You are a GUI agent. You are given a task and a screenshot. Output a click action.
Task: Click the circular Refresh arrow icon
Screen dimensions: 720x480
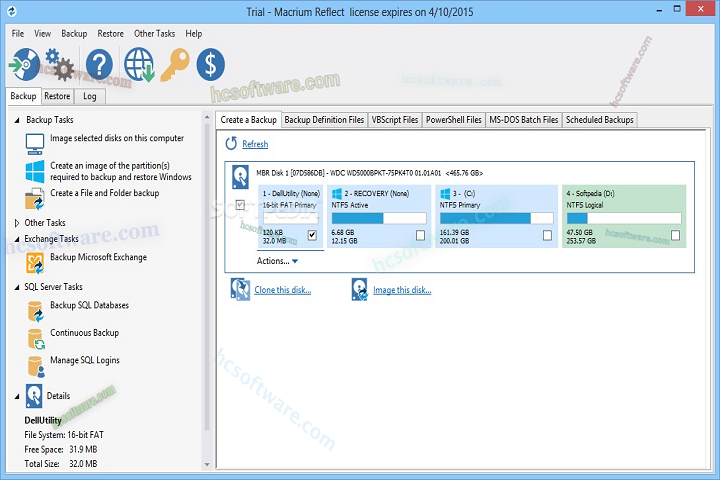point(231,143)
